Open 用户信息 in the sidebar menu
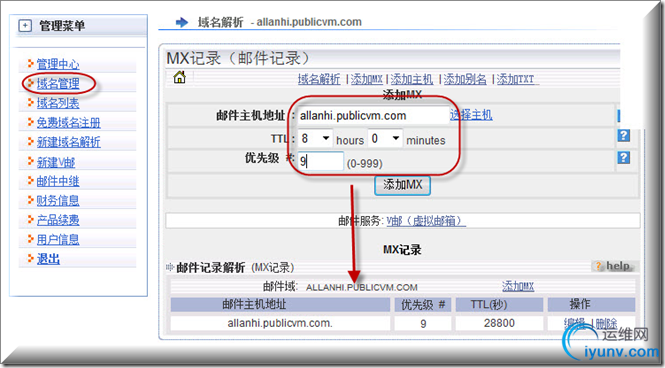This screenshot has width=665, height=368. (x=58, y=240)
